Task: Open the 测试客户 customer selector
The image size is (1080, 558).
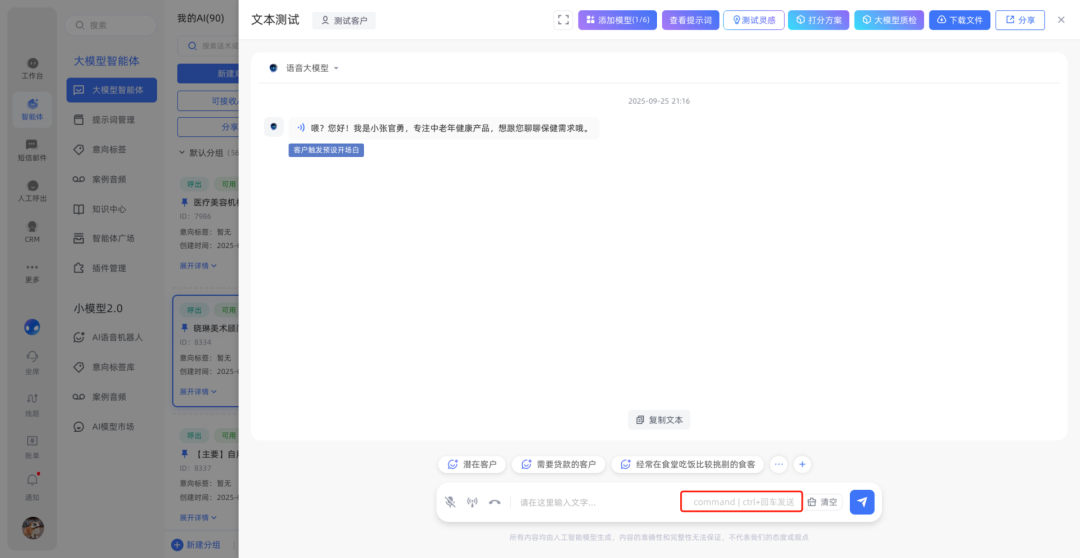Action: (x=344, y=20)
